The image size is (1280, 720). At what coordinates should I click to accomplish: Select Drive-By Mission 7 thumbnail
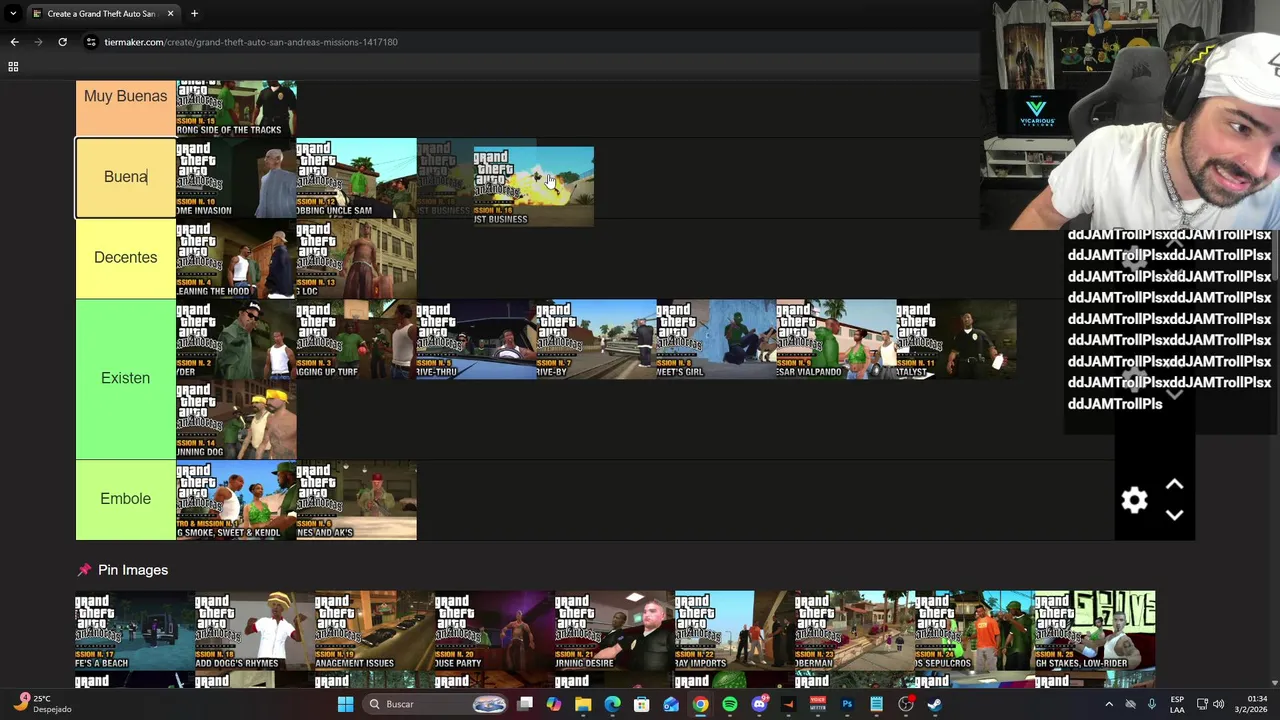(596, 339)
